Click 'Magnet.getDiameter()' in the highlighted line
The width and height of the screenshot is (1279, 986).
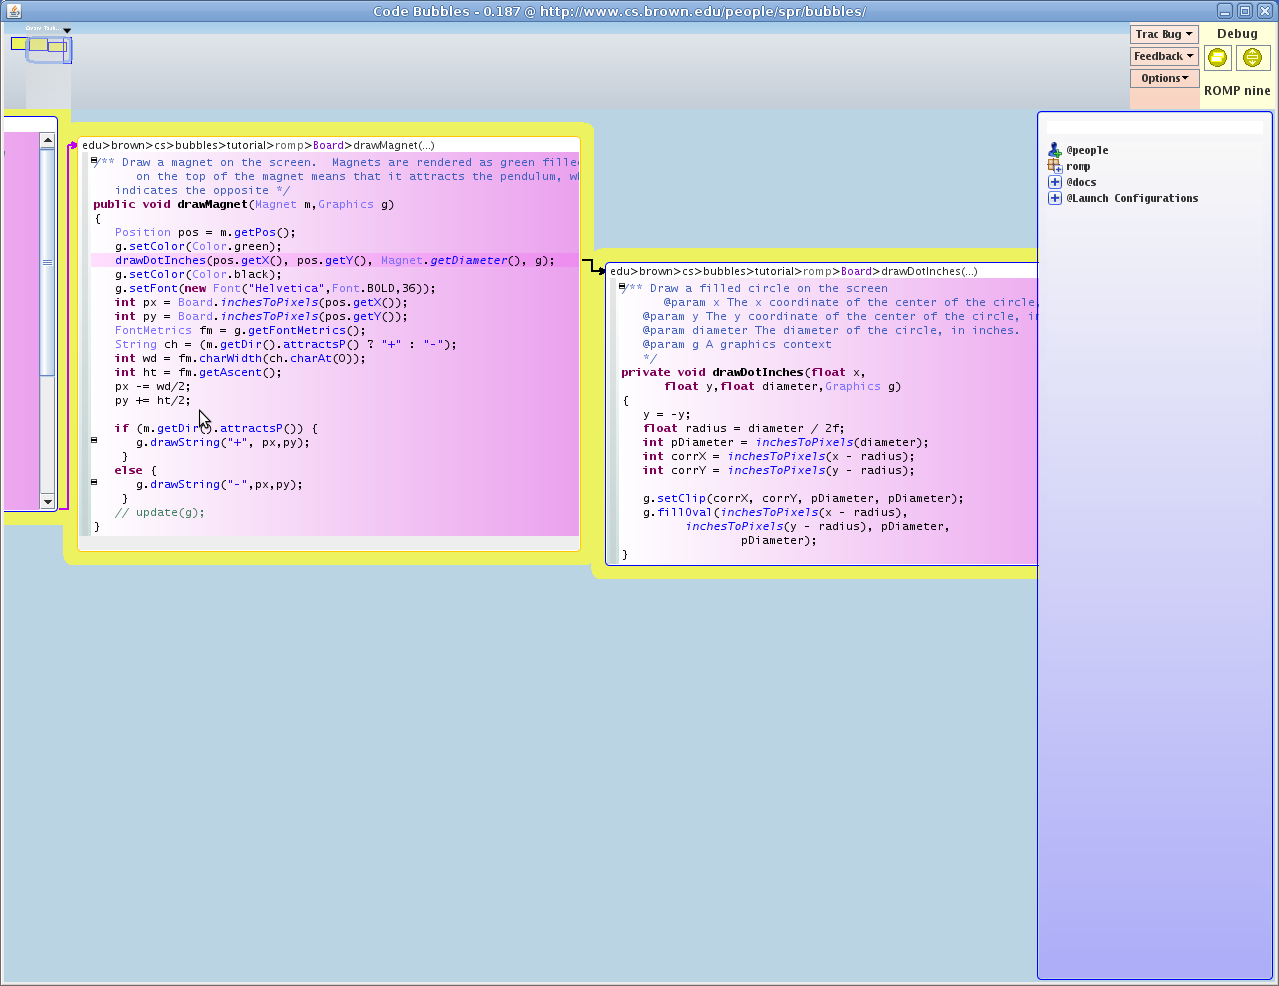[x=452, y=260]
